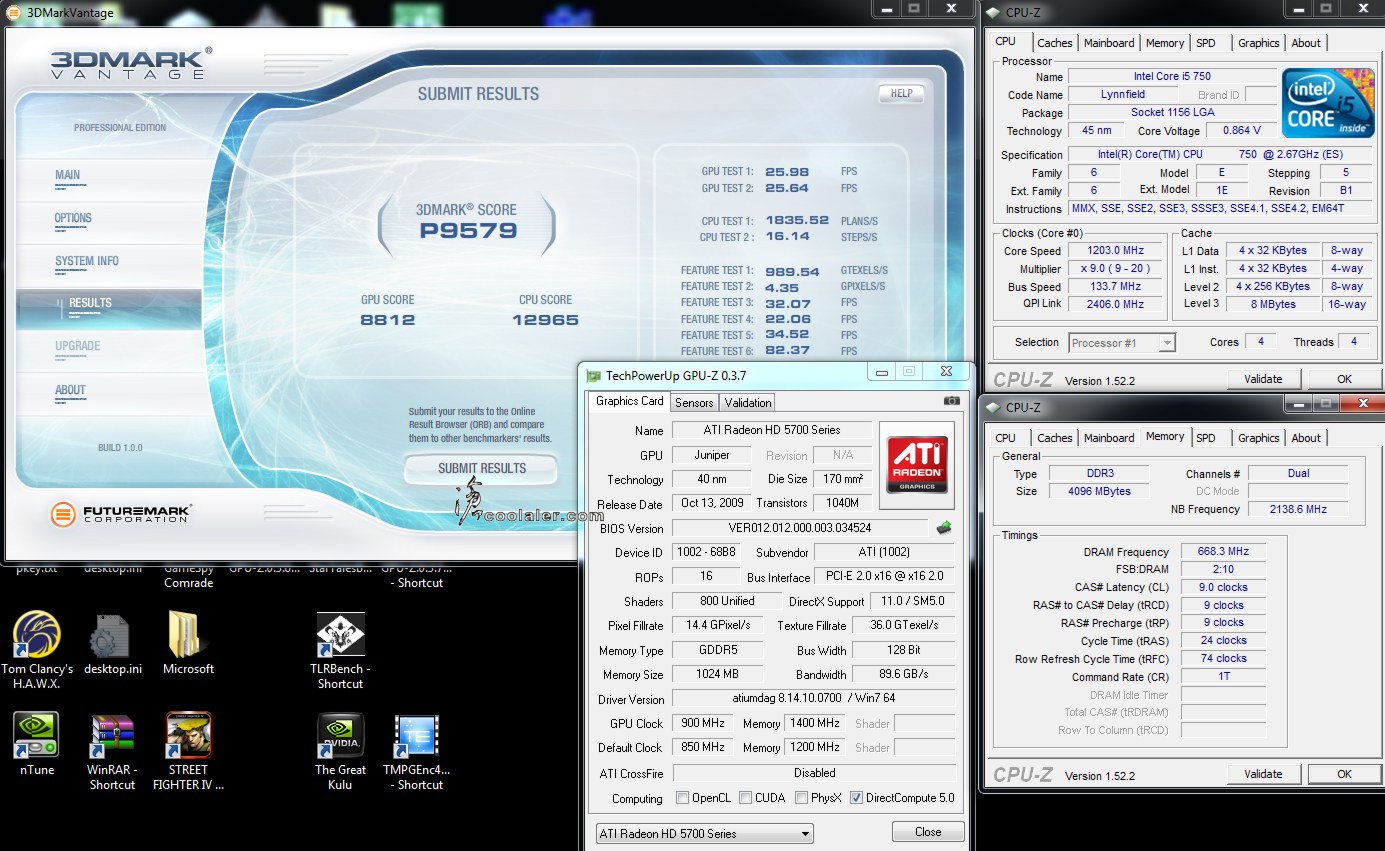Click the SUBMIT RESULTS button

point(481,468)
